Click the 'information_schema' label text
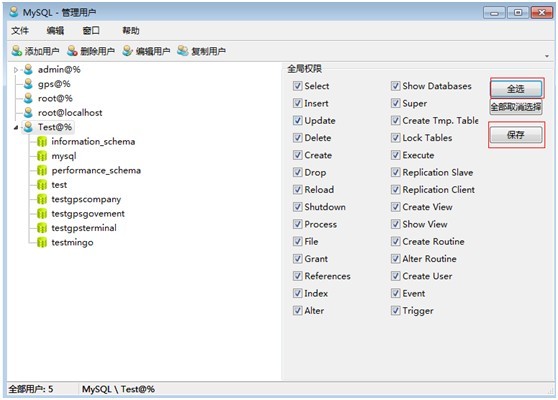 click(93, 142)
